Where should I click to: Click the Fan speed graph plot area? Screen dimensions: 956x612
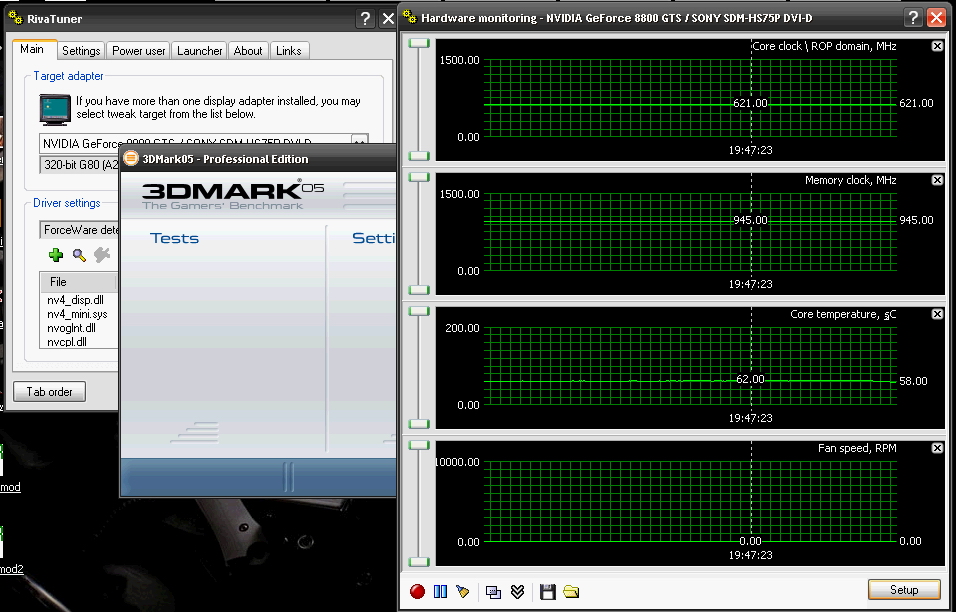tap(690, 502)
